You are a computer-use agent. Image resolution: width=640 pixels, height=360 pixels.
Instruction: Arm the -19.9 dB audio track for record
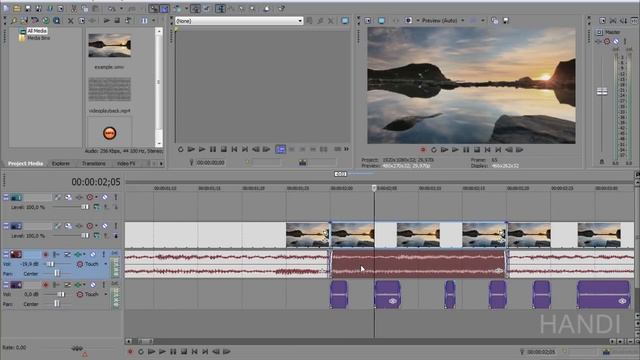(45, 254)
